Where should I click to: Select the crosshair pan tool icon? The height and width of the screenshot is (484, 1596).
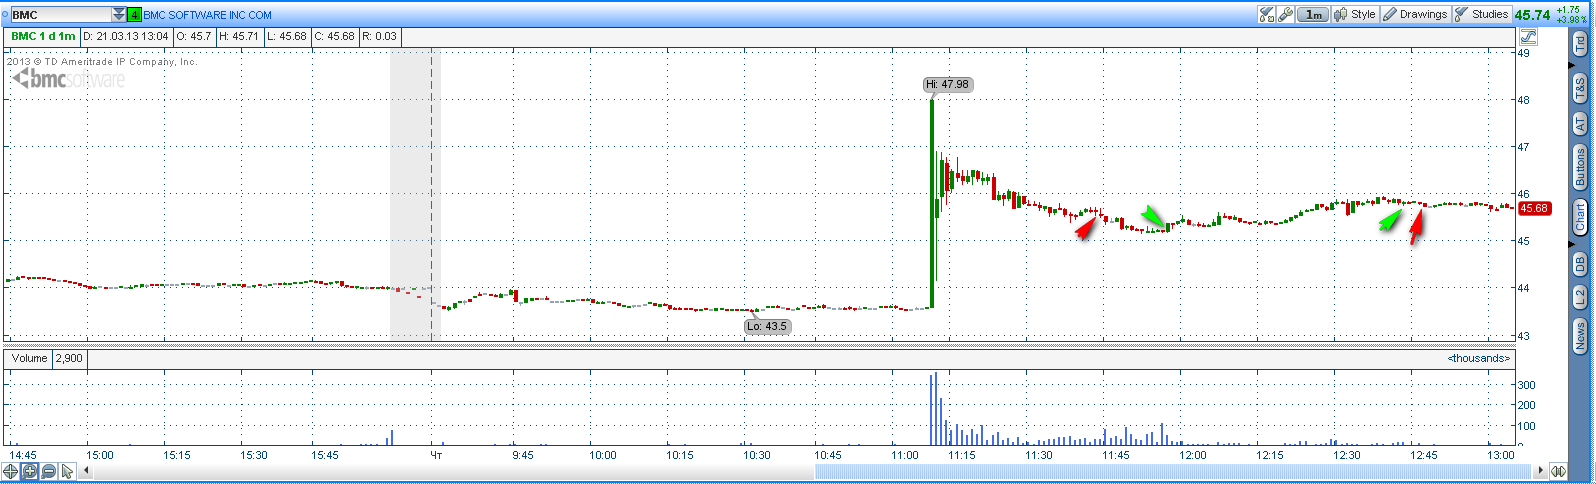[x=11, y=471]
